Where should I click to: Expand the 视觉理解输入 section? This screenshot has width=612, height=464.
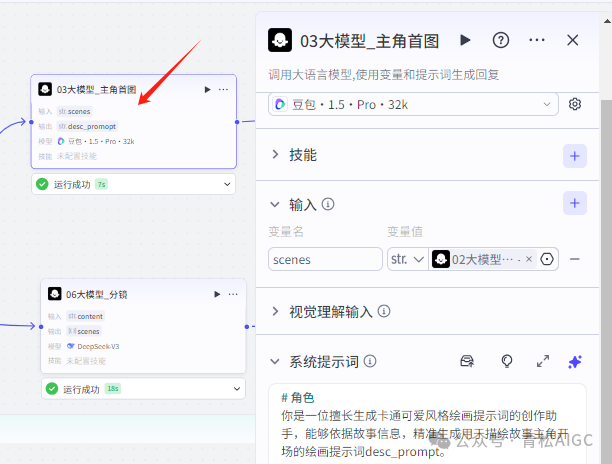point(275,311)
